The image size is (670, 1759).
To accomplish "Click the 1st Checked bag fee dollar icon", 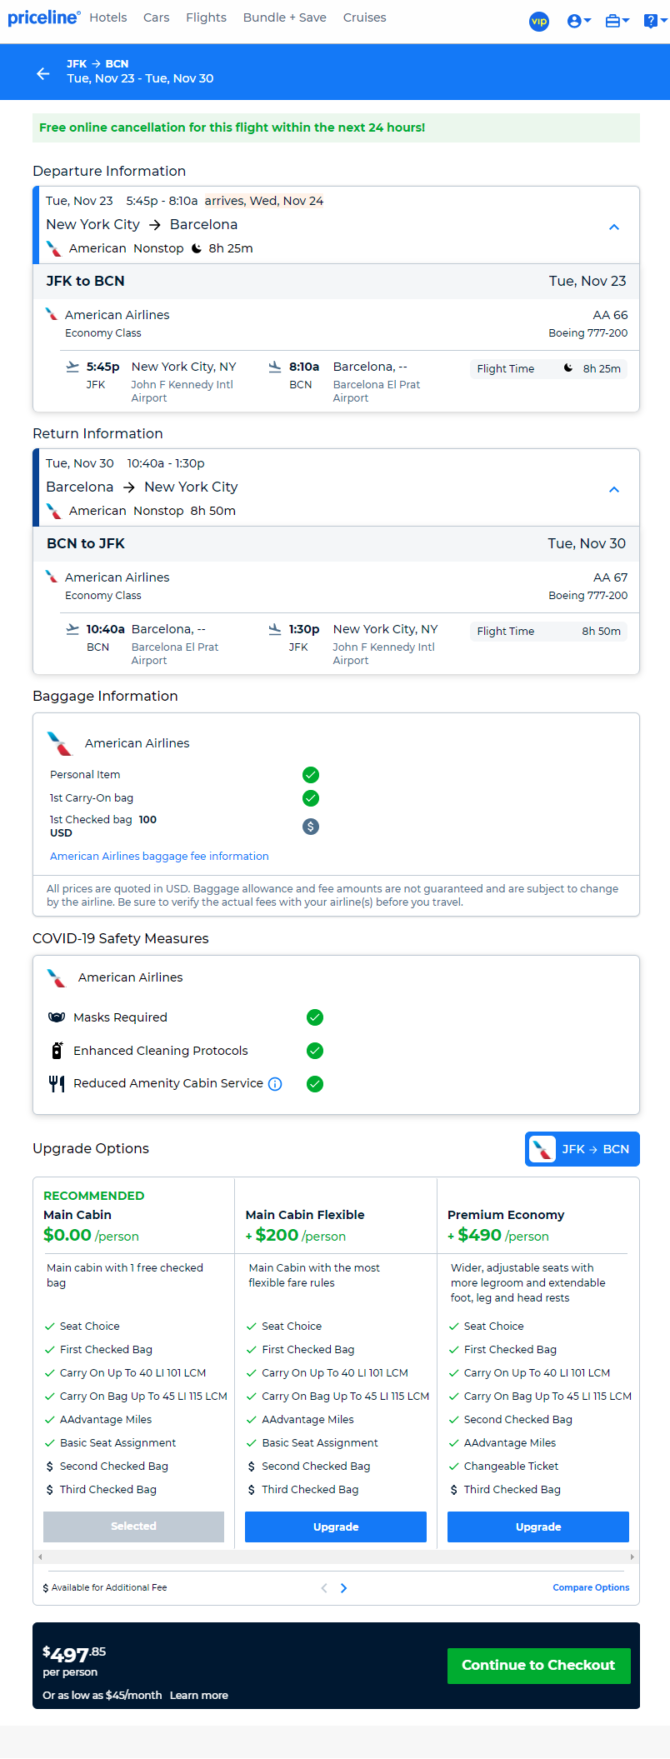I will 311,826.
